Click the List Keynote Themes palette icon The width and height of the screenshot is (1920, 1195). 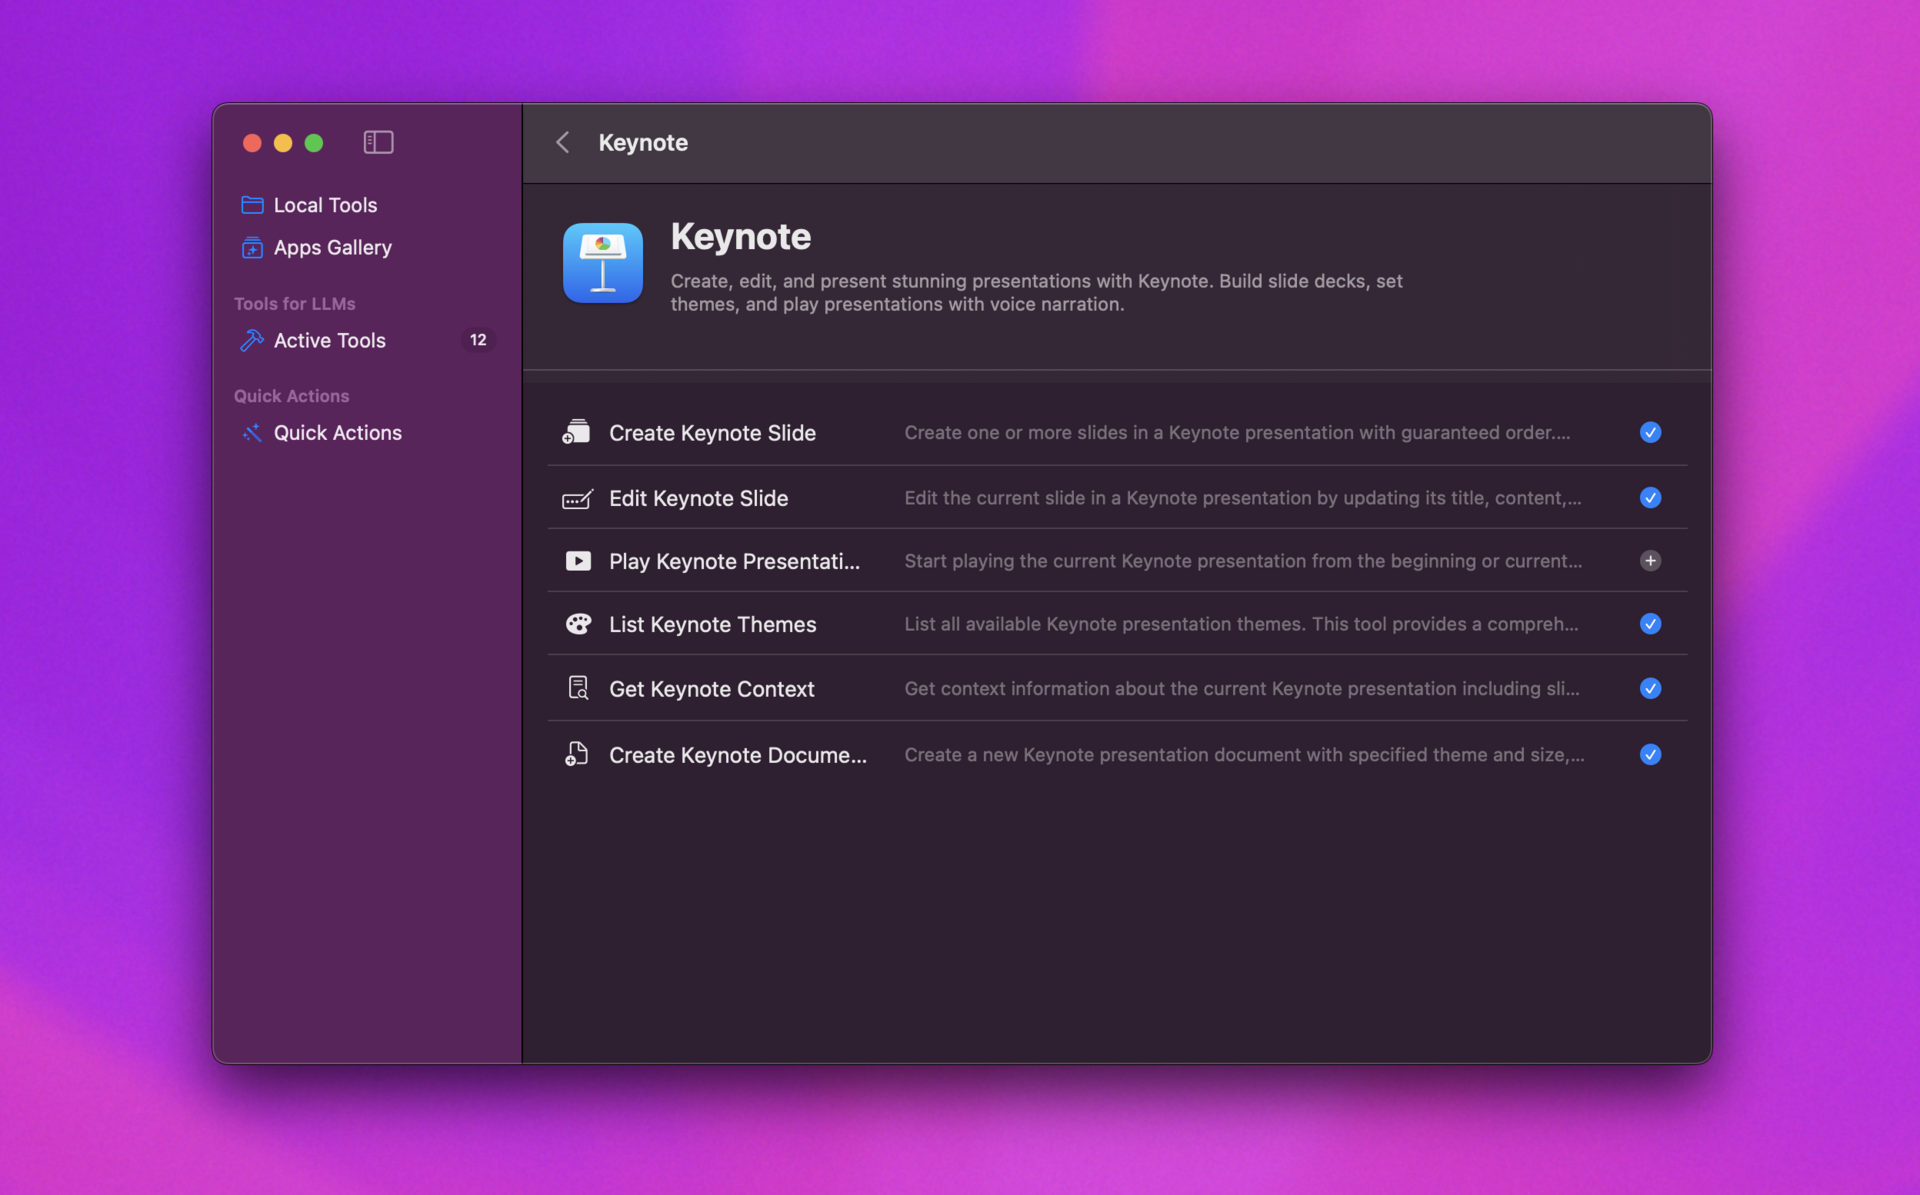click(578, 624)
